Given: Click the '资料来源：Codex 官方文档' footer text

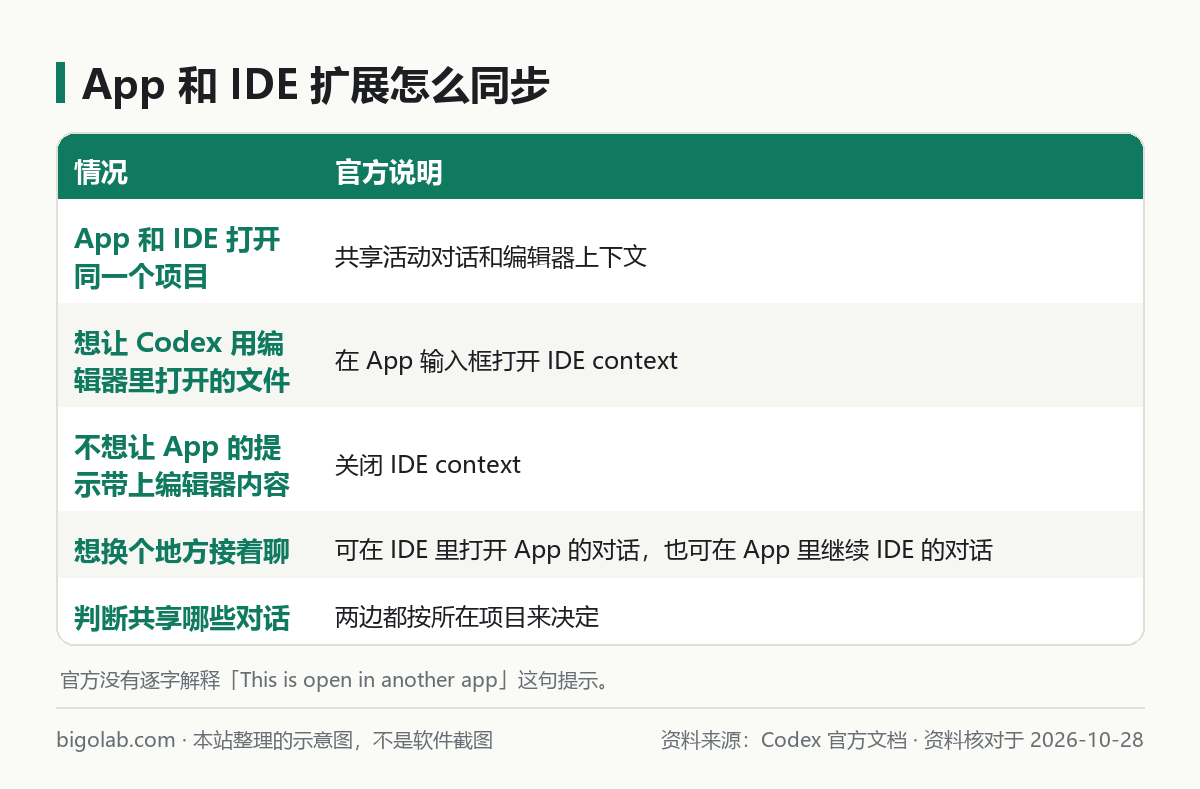Looking at the screenshot, I should pos(783,741).
